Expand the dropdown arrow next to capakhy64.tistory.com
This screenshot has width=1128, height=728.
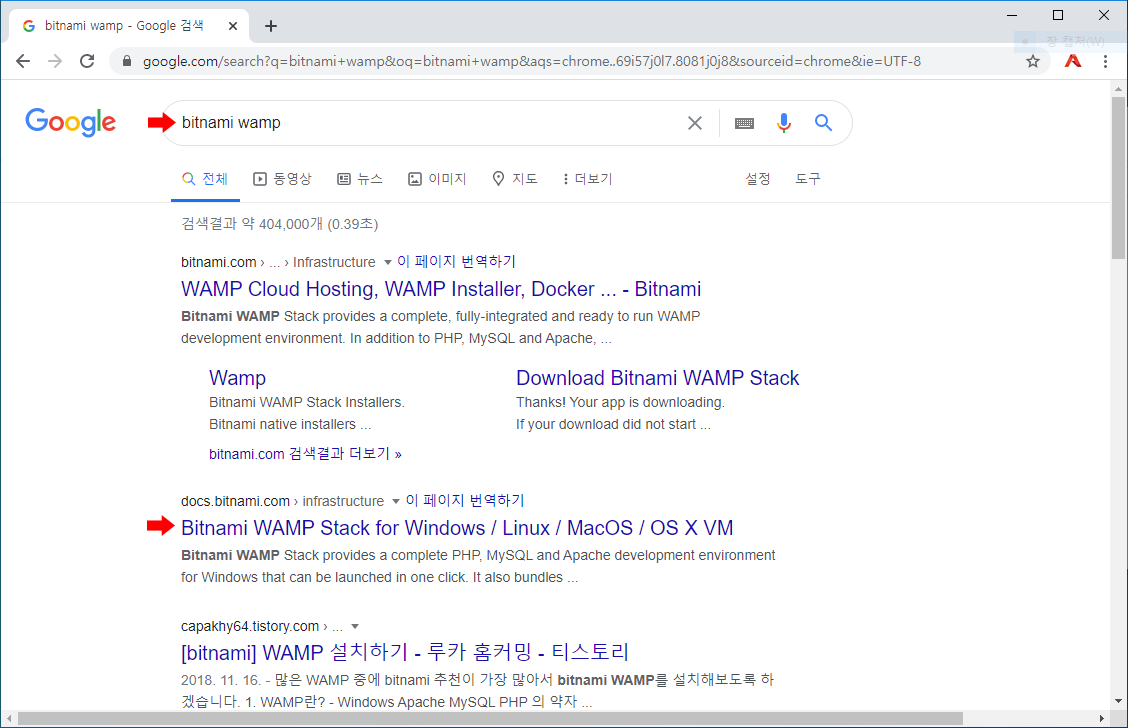point(355,627)
